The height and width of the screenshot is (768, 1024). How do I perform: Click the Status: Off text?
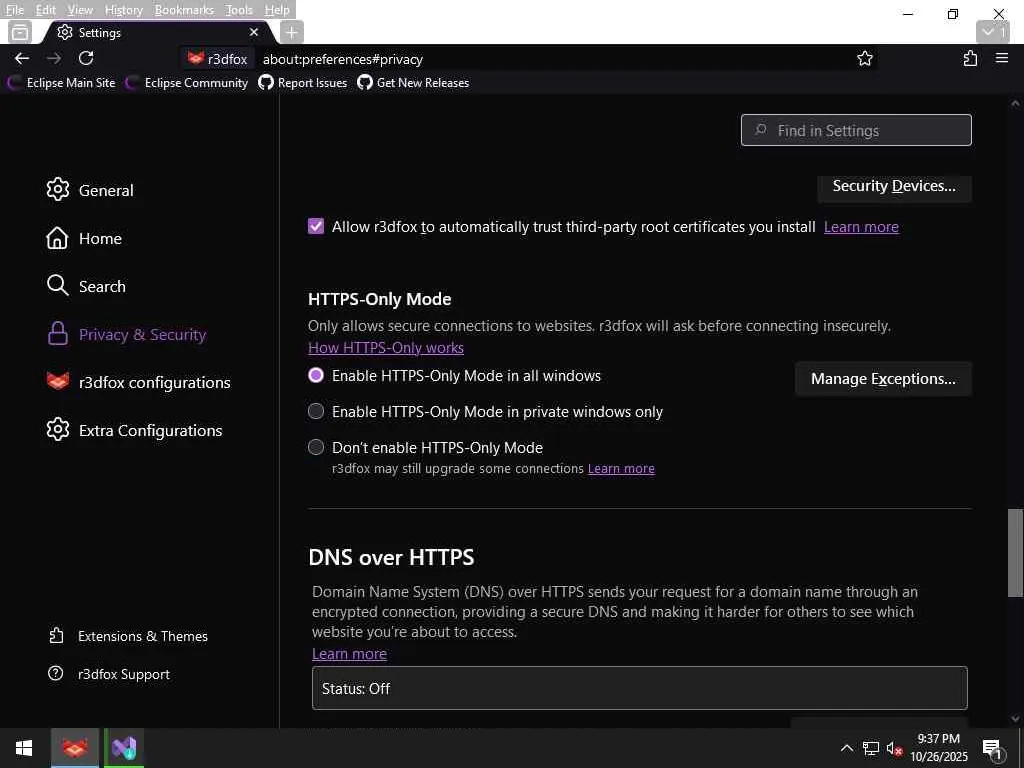coord(356,688)
